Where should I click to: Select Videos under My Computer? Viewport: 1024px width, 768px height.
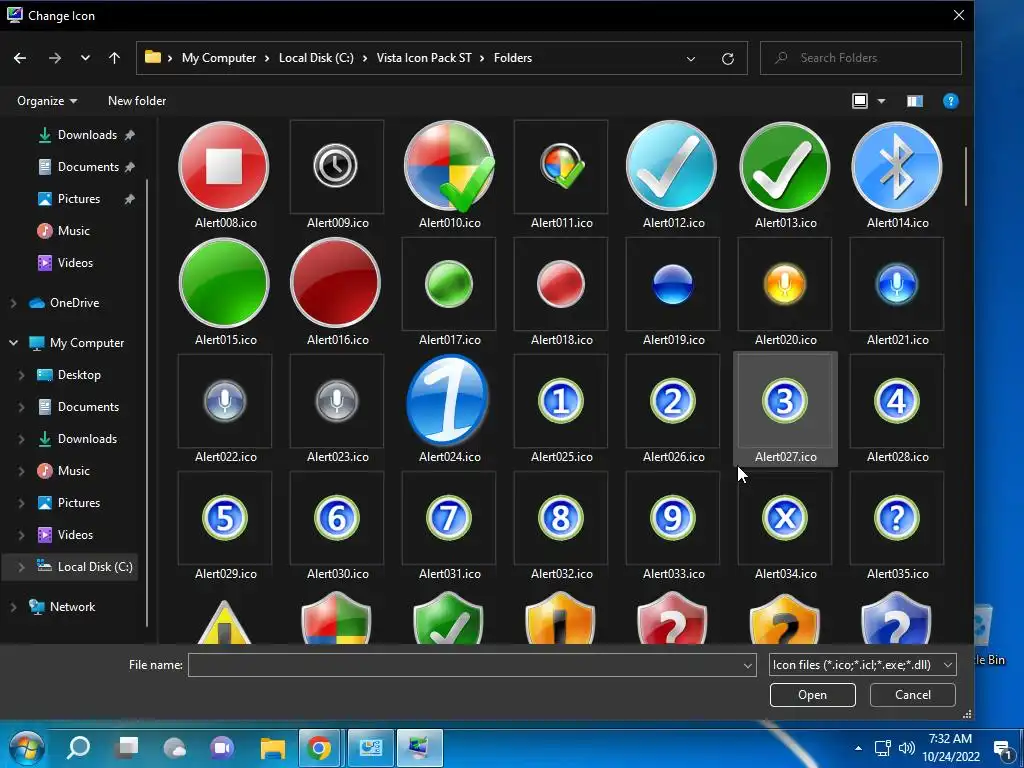[x=75, y=535]
